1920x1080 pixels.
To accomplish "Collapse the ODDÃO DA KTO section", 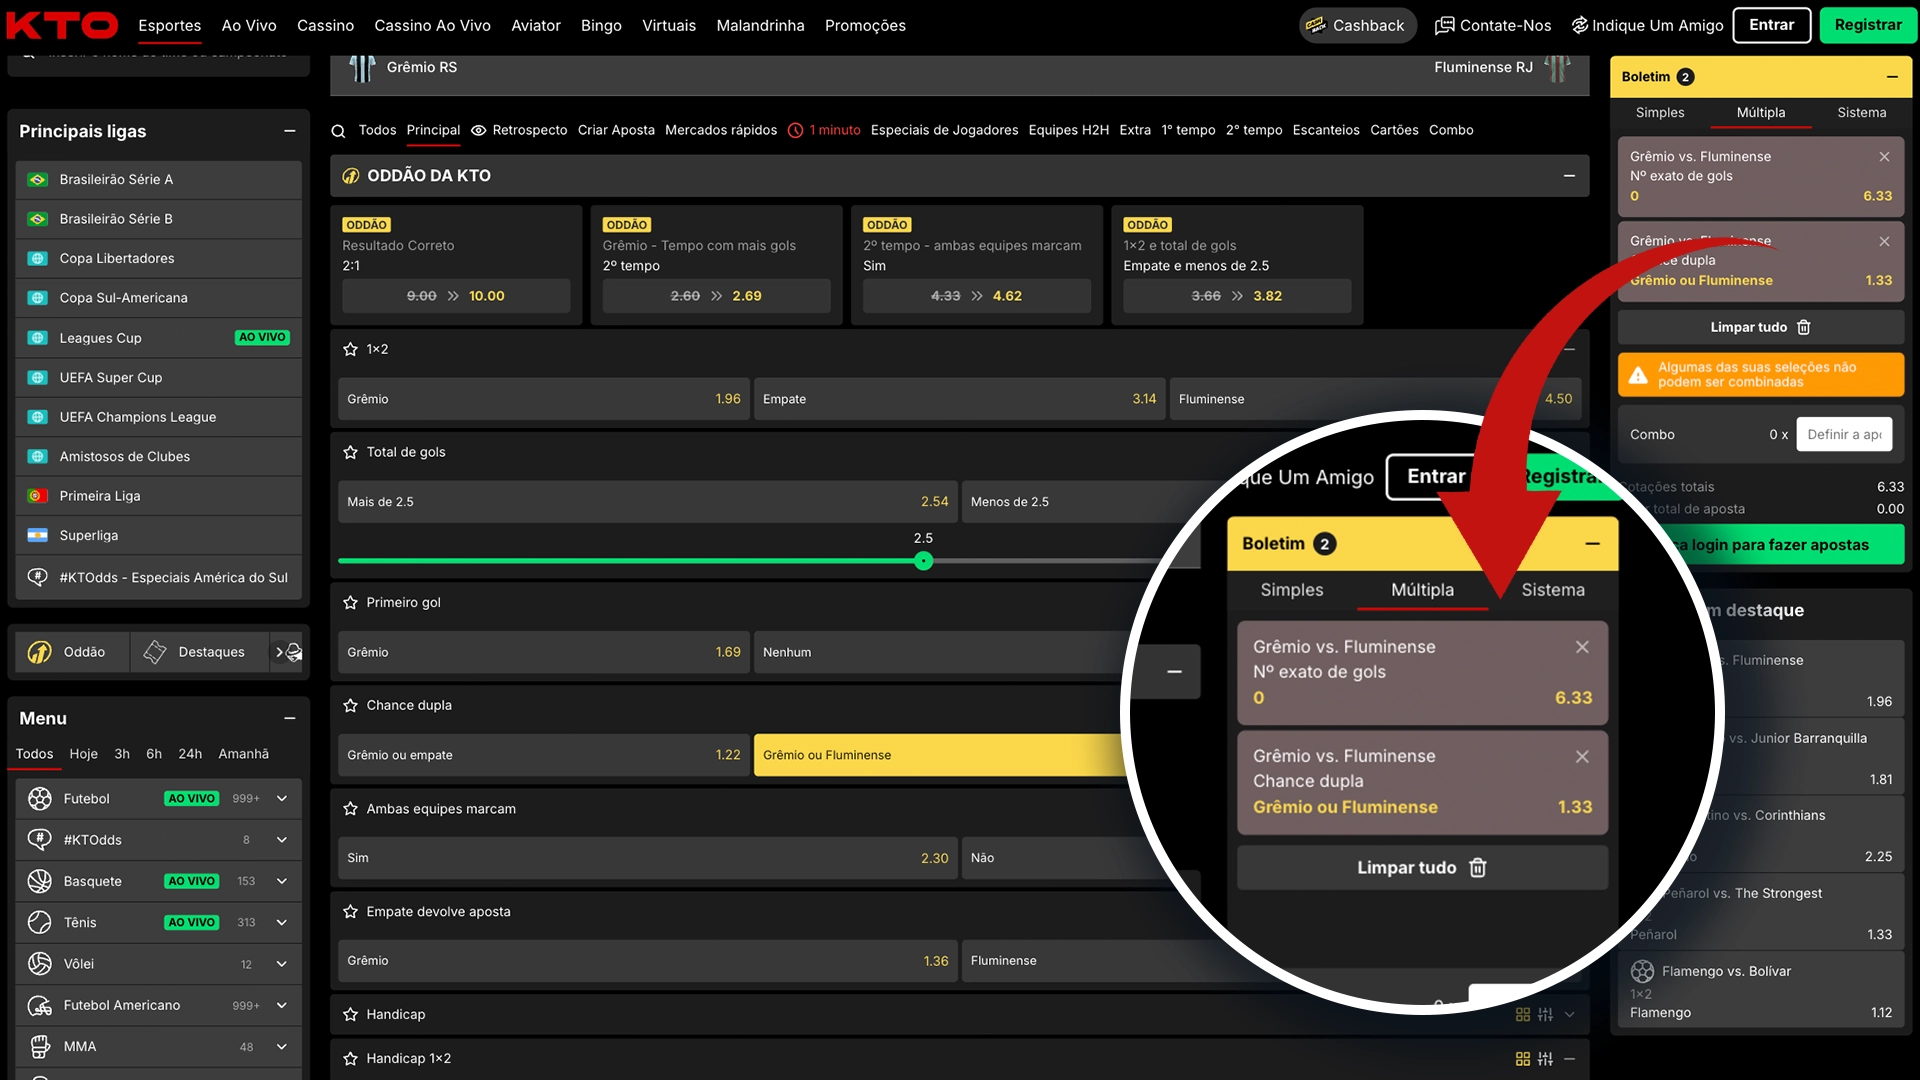I will (x=1569, y=176).
